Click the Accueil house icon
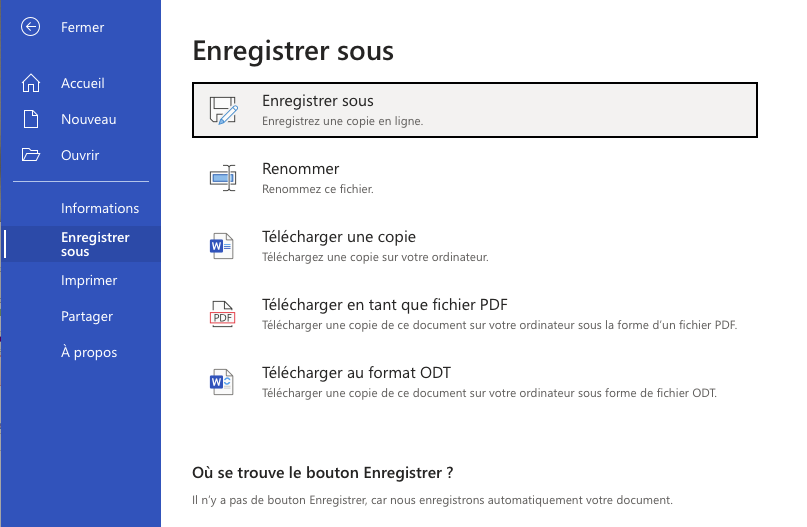Image resolution: width=807 pixels, height=527 pixels. click(x=31, y=83)
